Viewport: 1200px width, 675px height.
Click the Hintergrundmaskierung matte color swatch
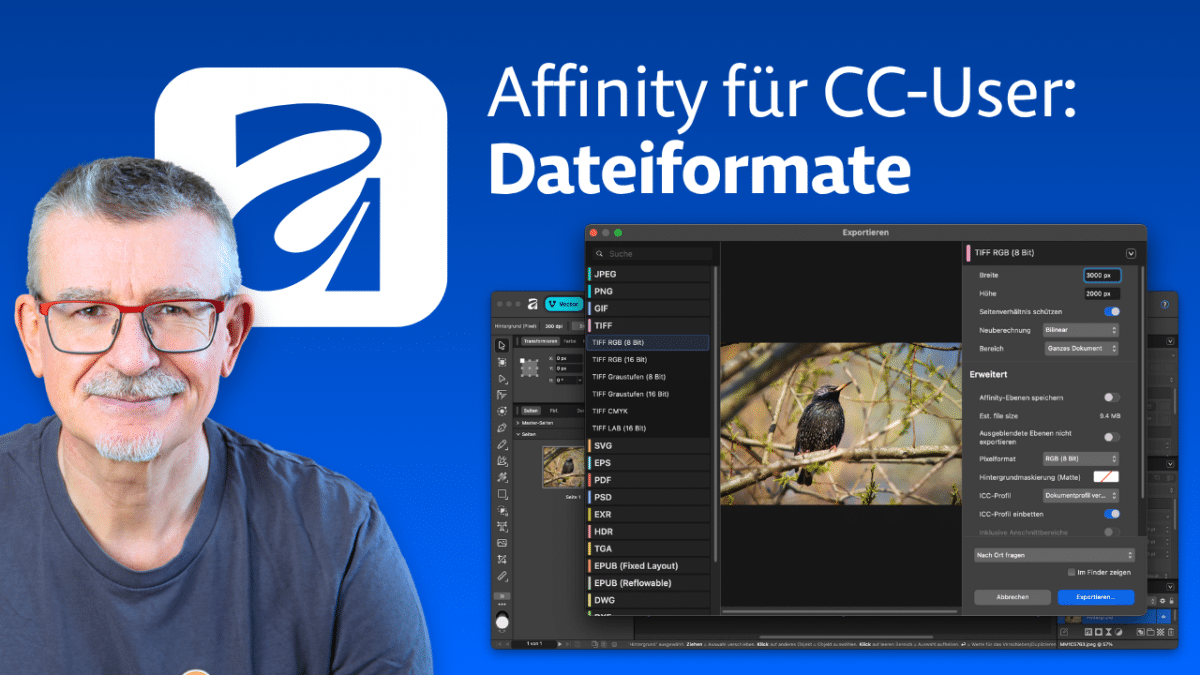click(x=1106, y=477)
